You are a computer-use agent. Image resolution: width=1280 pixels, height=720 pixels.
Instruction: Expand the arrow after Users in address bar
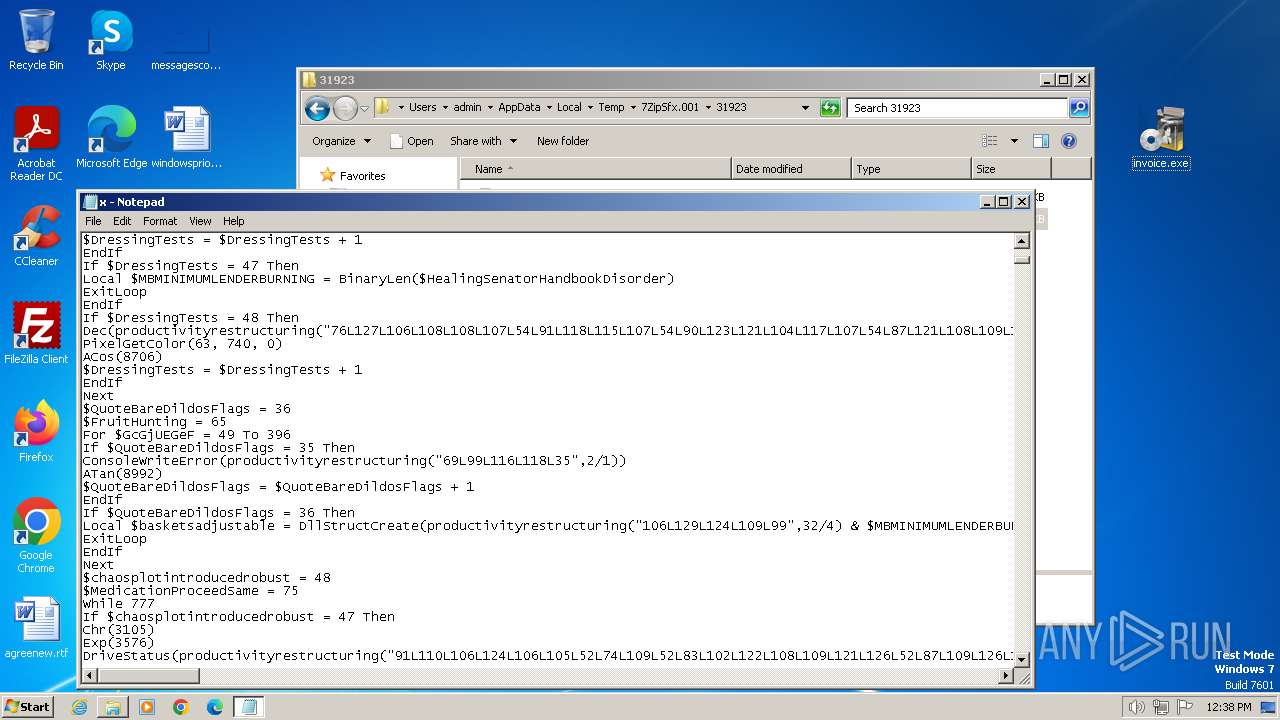tap(445, 107)
